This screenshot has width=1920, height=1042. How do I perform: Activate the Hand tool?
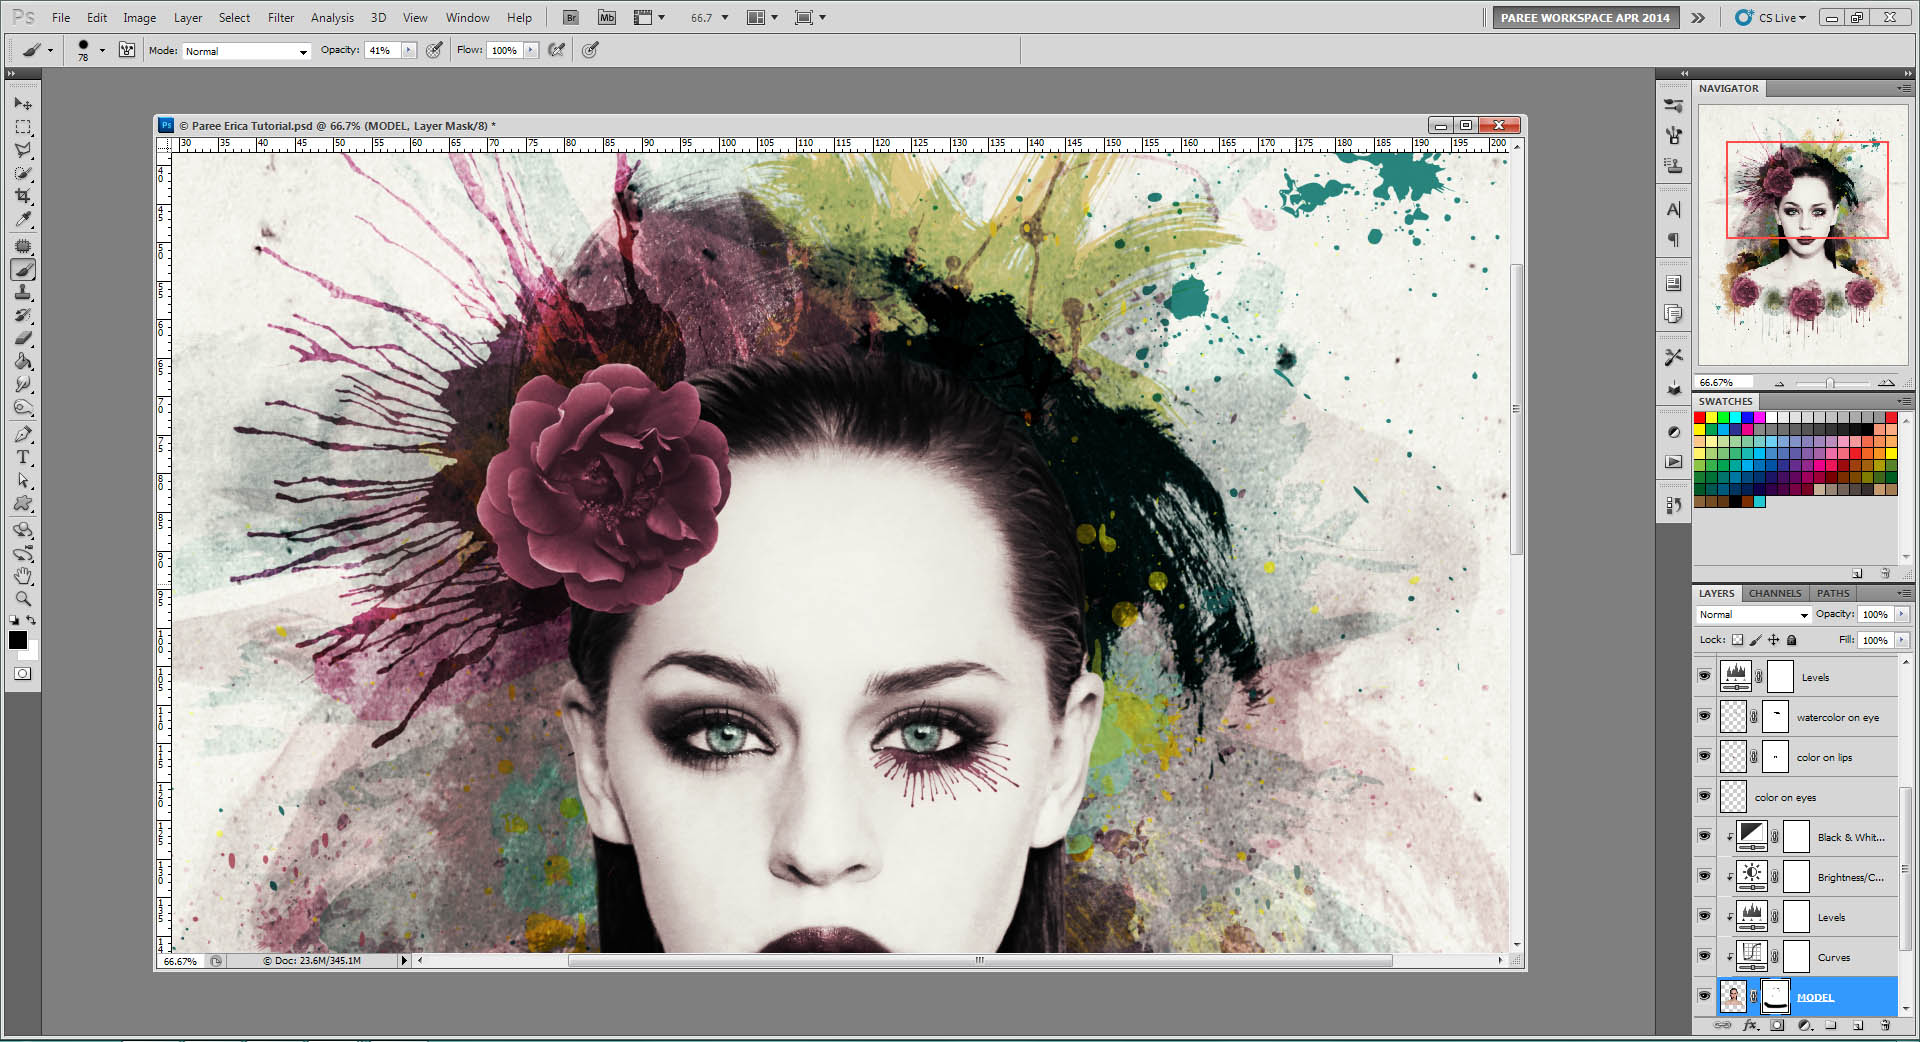[x=23, y=576]
